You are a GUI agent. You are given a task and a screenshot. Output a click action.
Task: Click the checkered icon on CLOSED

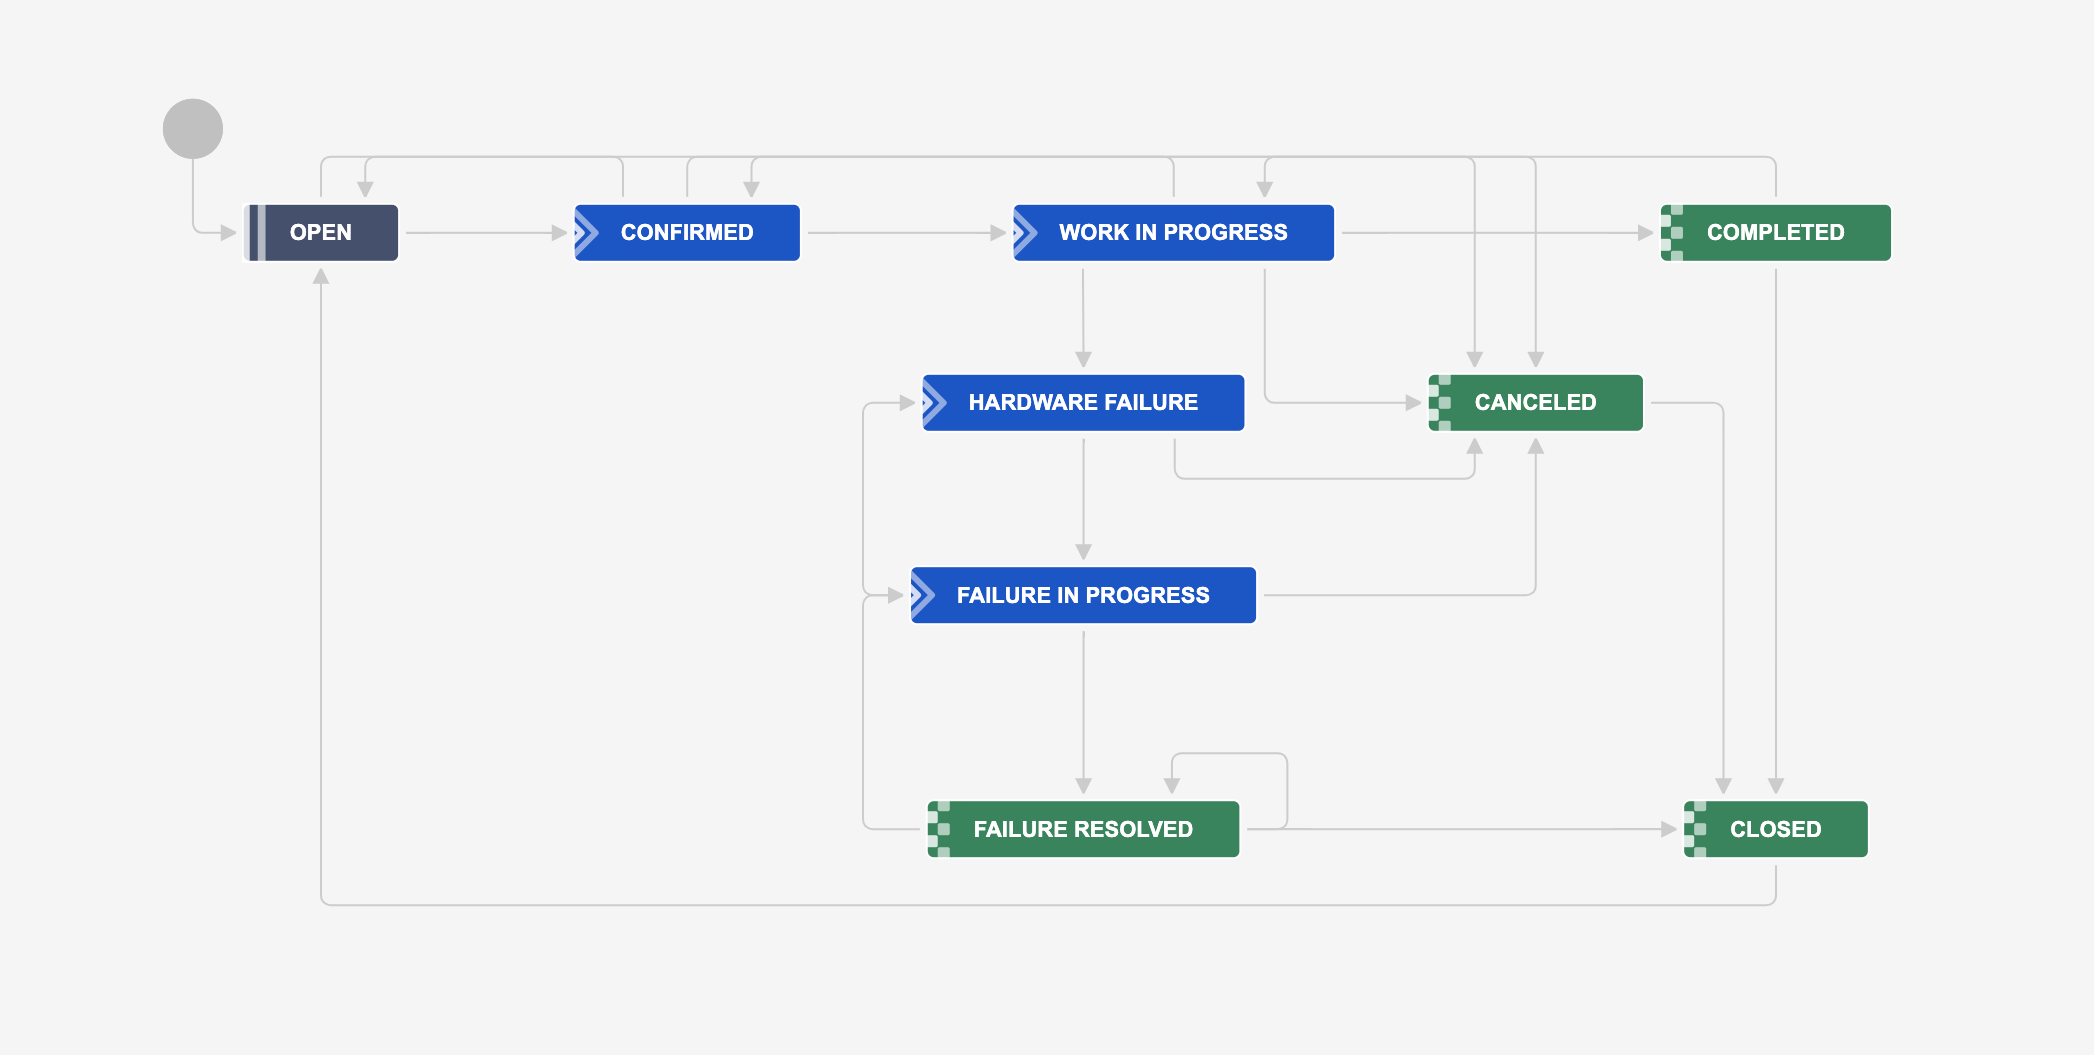[1695, 829]
